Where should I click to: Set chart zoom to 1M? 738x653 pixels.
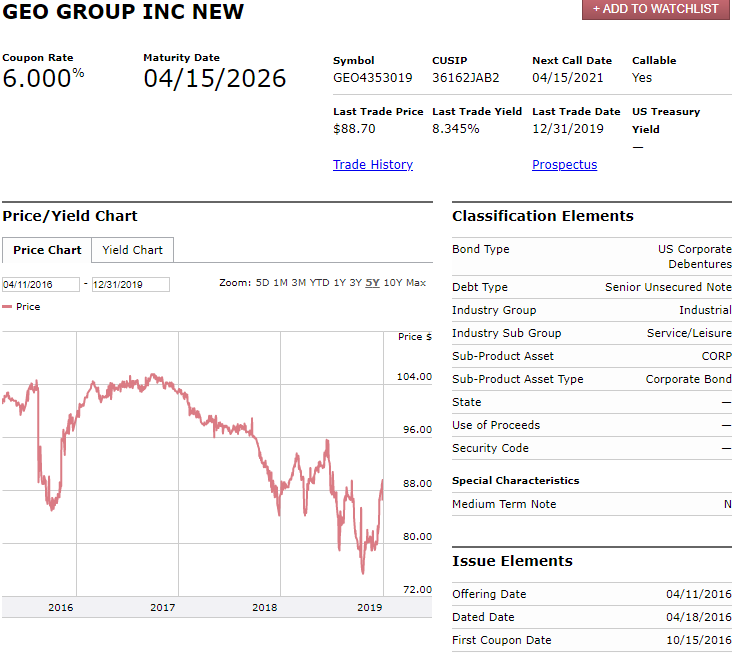click(281, 283)
